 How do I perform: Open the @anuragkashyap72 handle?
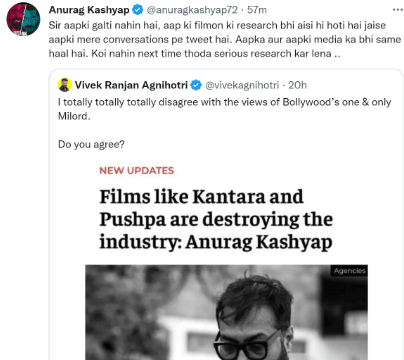pos(192,10)
